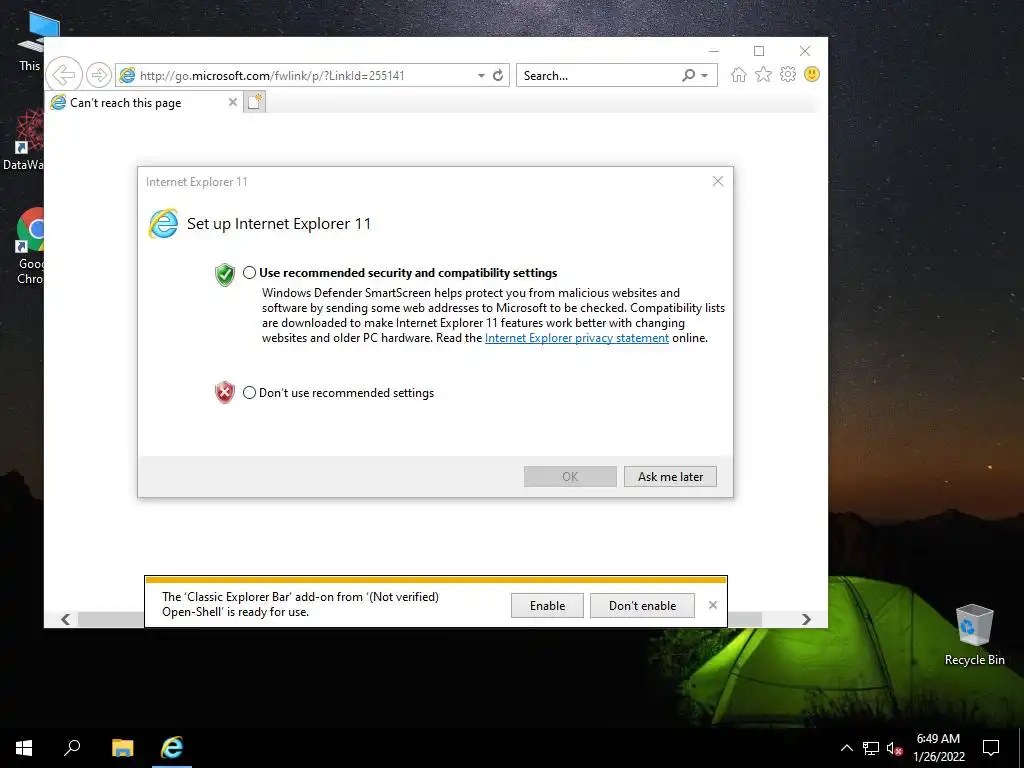Minimize the Internet Explorer window

(714, 51)
